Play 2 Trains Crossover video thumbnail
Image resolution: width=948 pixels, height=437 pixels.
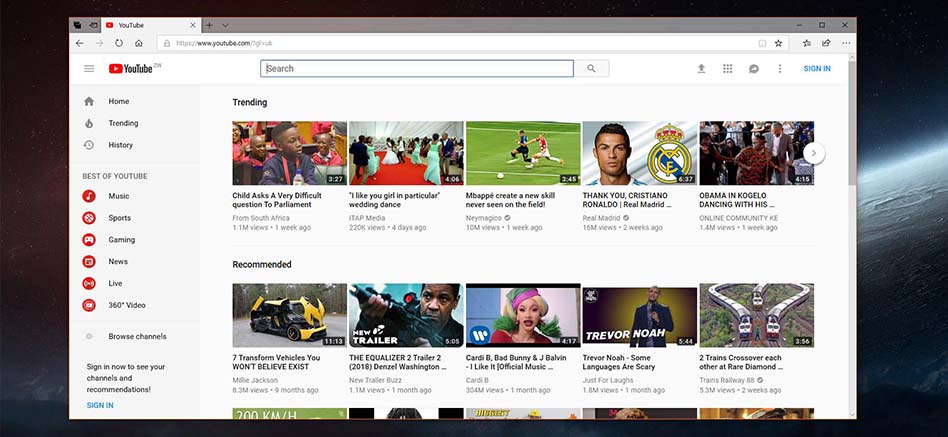[756, 315]
